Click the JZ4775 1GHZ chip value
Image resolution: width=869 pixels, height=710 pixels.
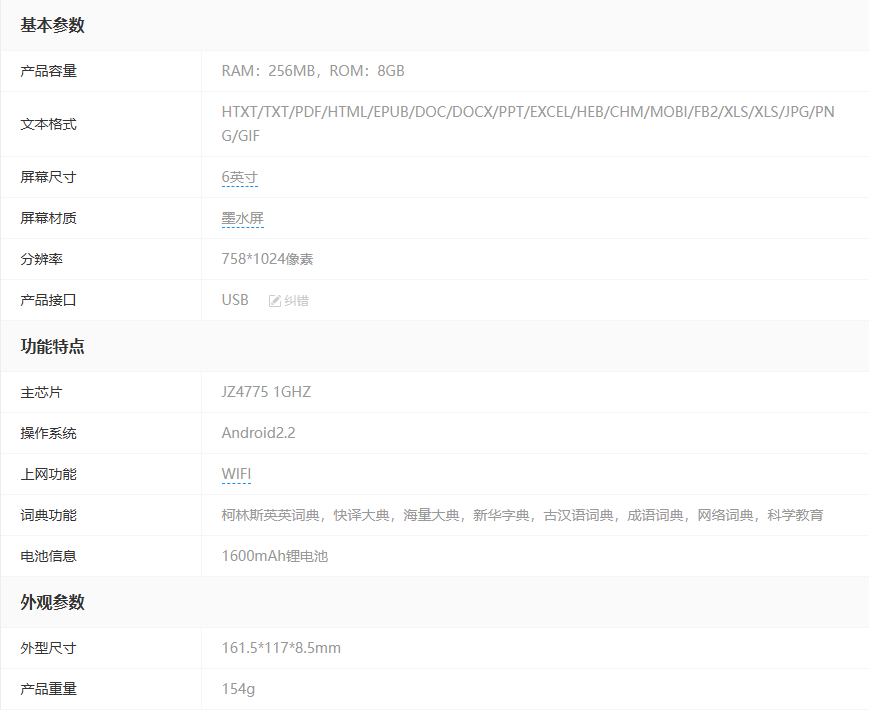pyautogui.click(x=266, y=392)
